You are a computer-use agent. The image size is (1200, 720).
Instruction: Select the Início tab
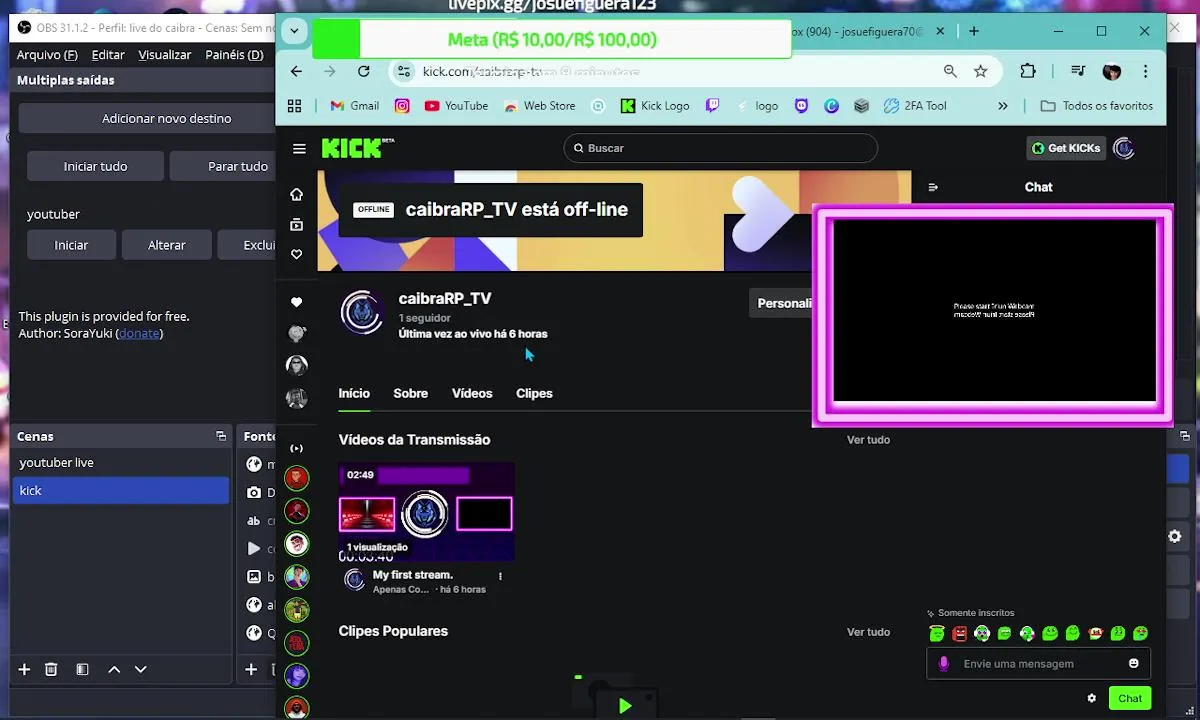pos(354,393)
